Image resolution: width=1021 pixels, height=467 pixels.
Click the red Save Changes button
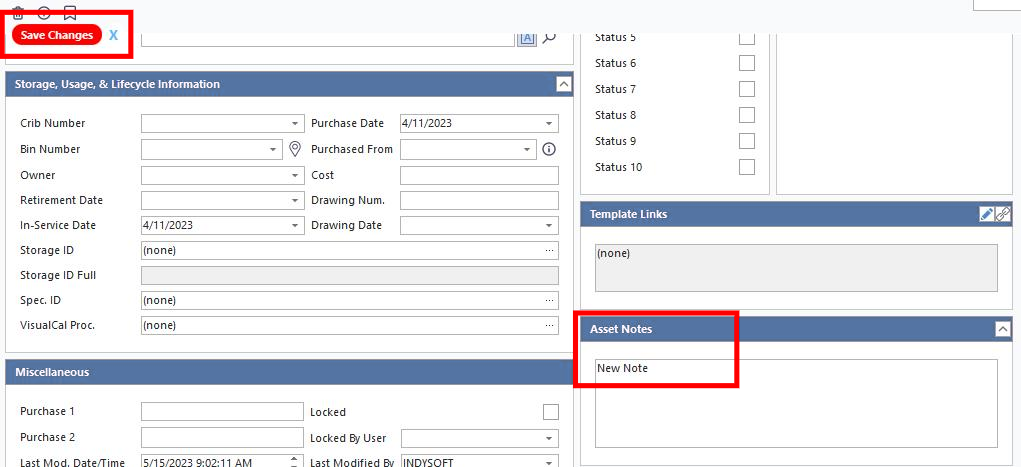[x=57, y=35]
